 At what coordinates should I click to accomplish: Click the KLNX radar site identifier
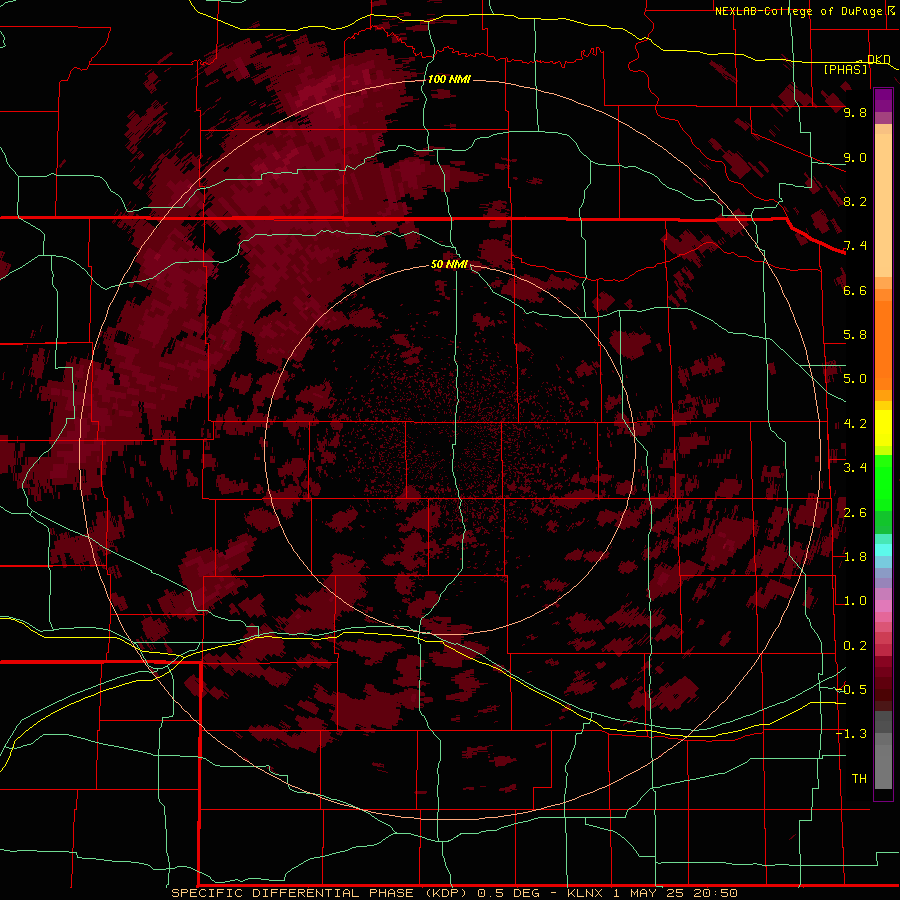point(585,893)
